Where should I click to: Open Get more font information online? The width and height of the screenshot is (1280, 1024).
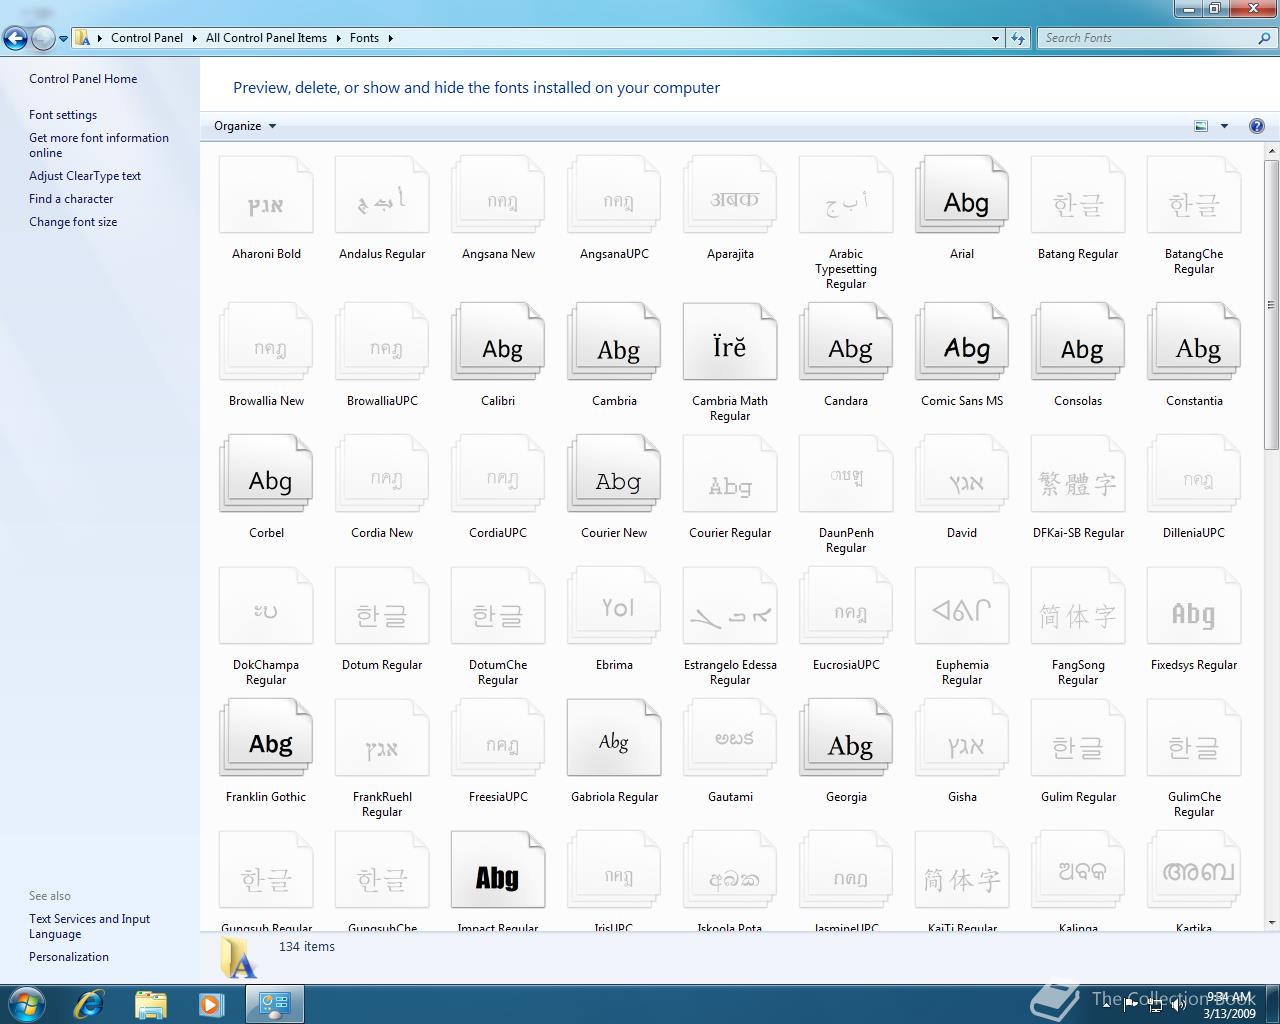99,145
